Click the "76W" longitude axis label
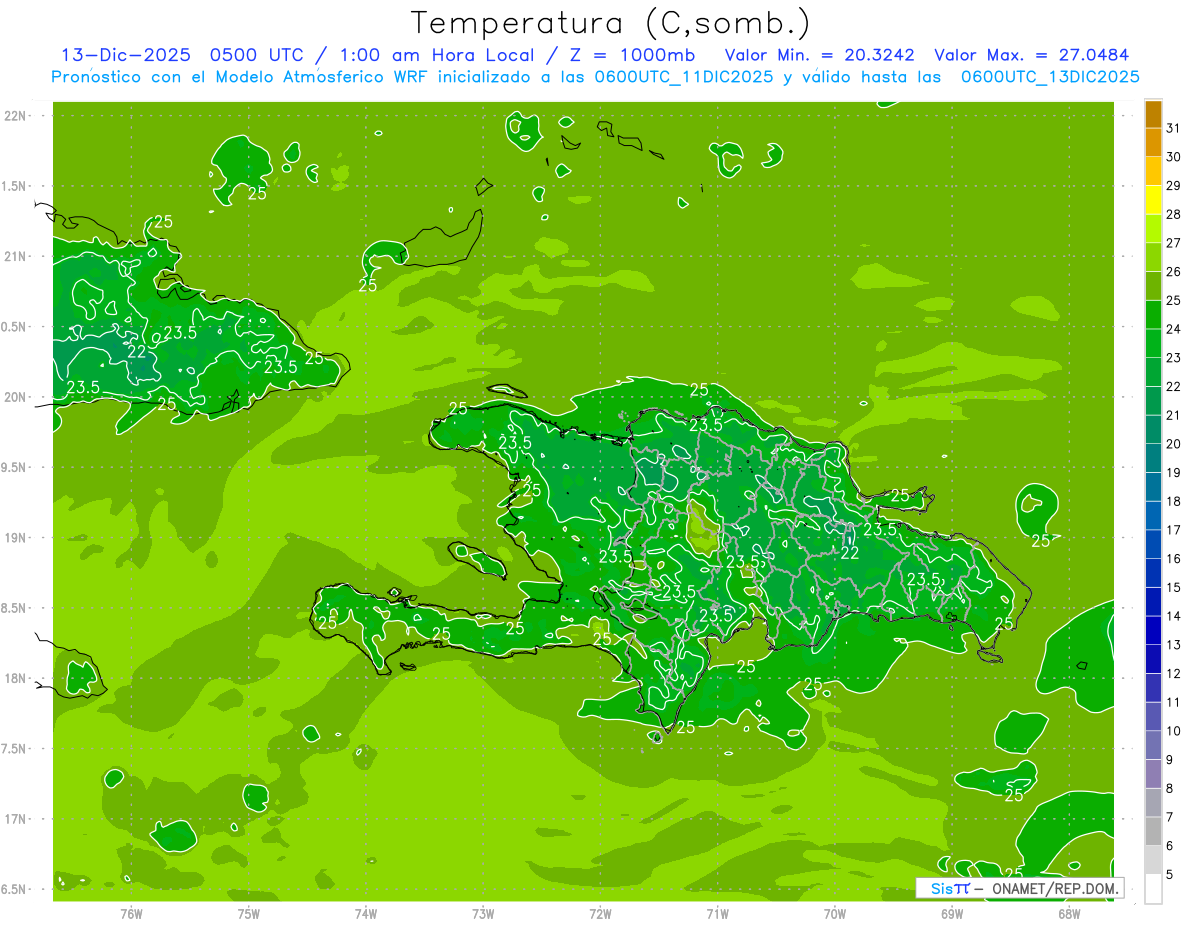This screenshot has width=1200, height=927. (131, 914)
